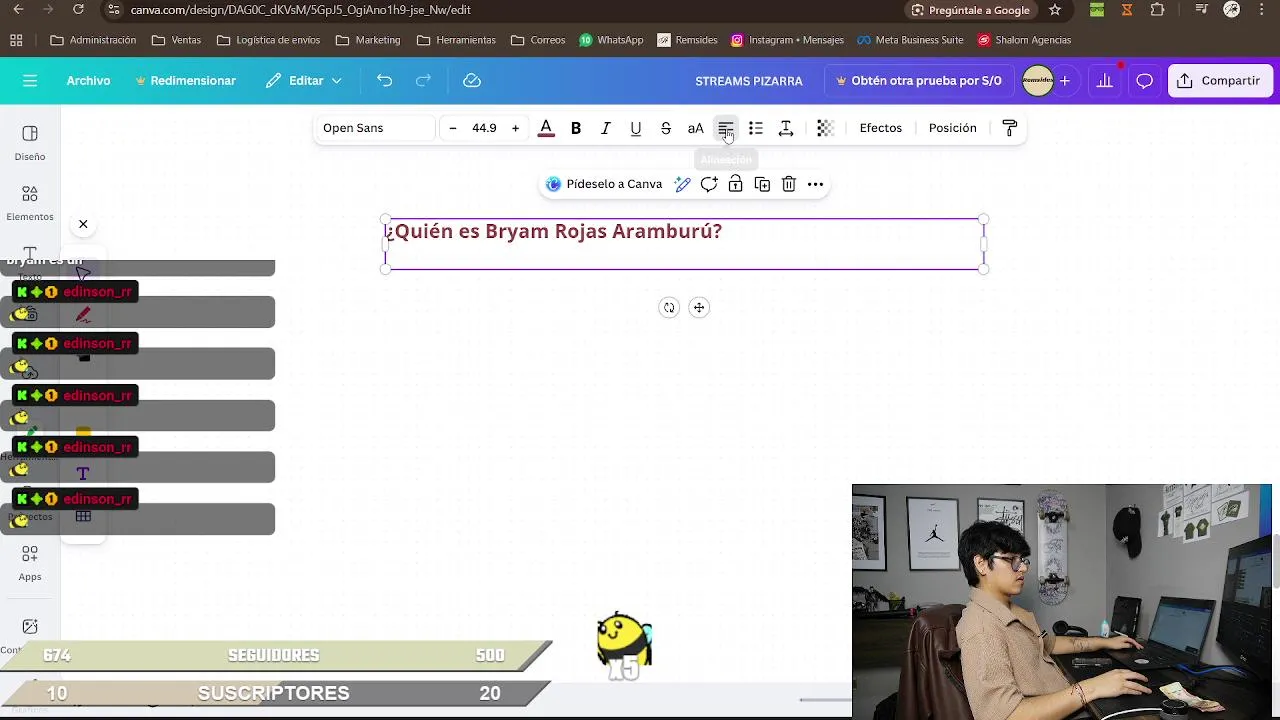The height and width of the screenshot is (720, 1280).
Task: Open the Administración bookmark folder
Action: [x=93, y=40]
